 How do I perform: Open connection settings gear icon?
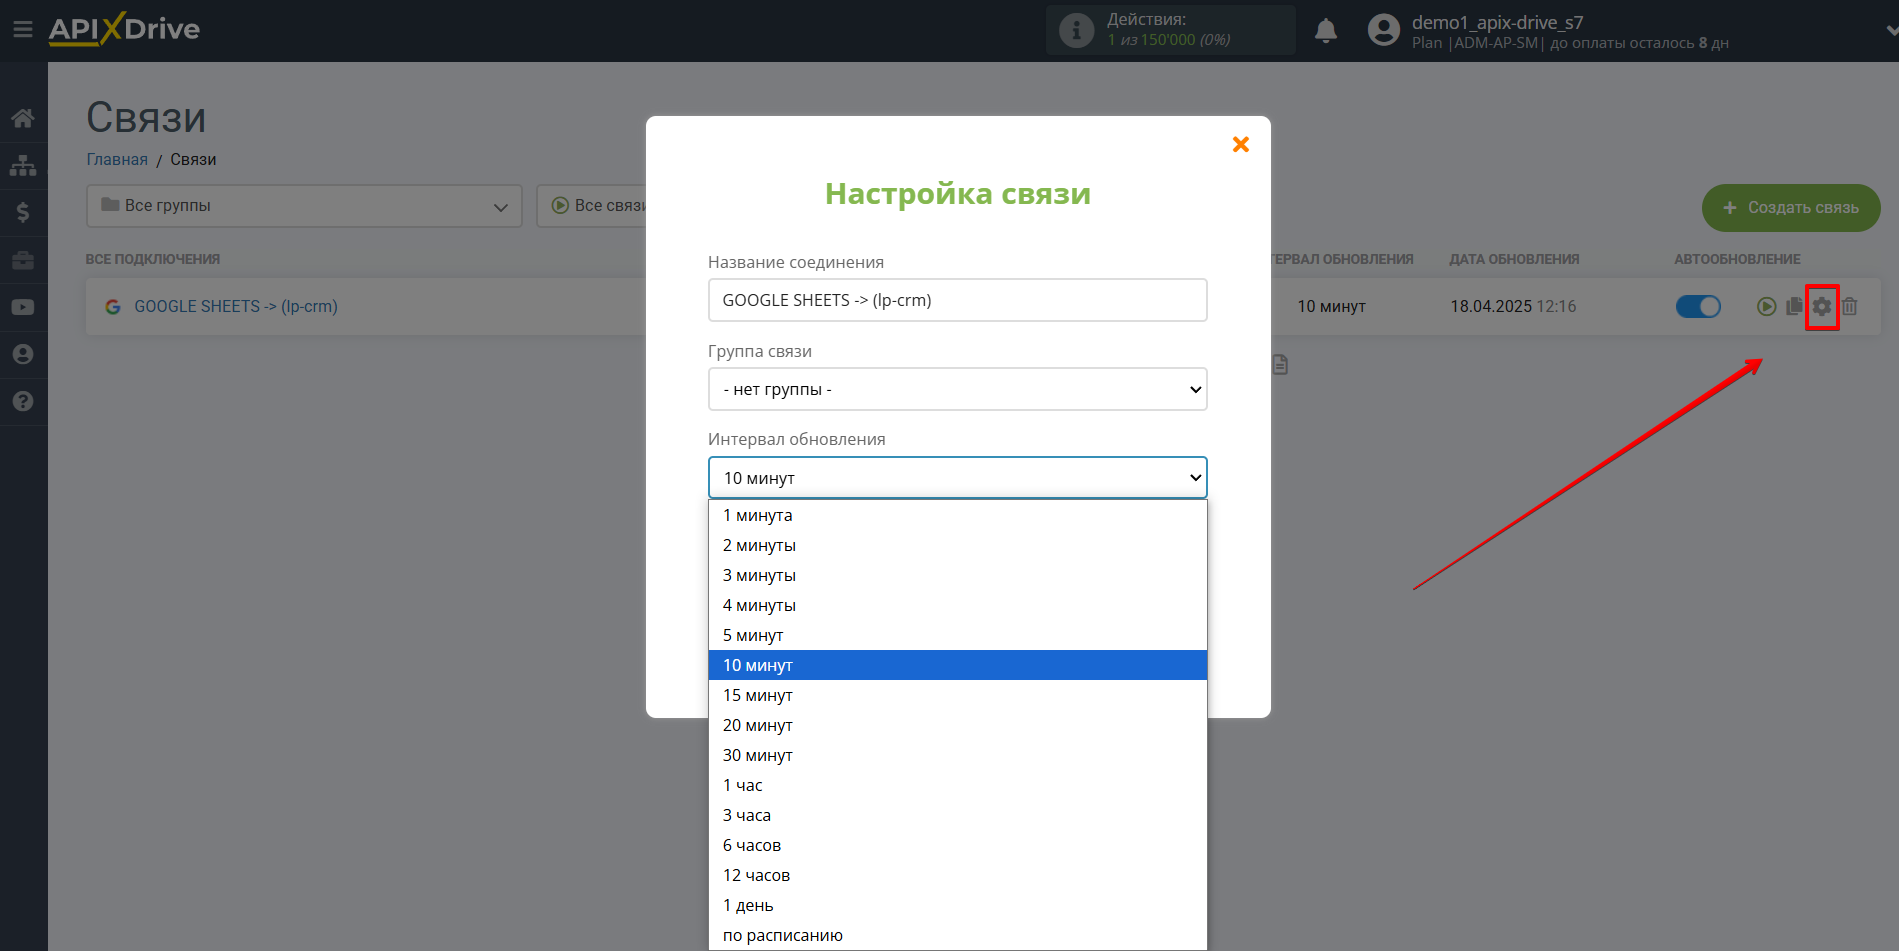(1822, 306)
